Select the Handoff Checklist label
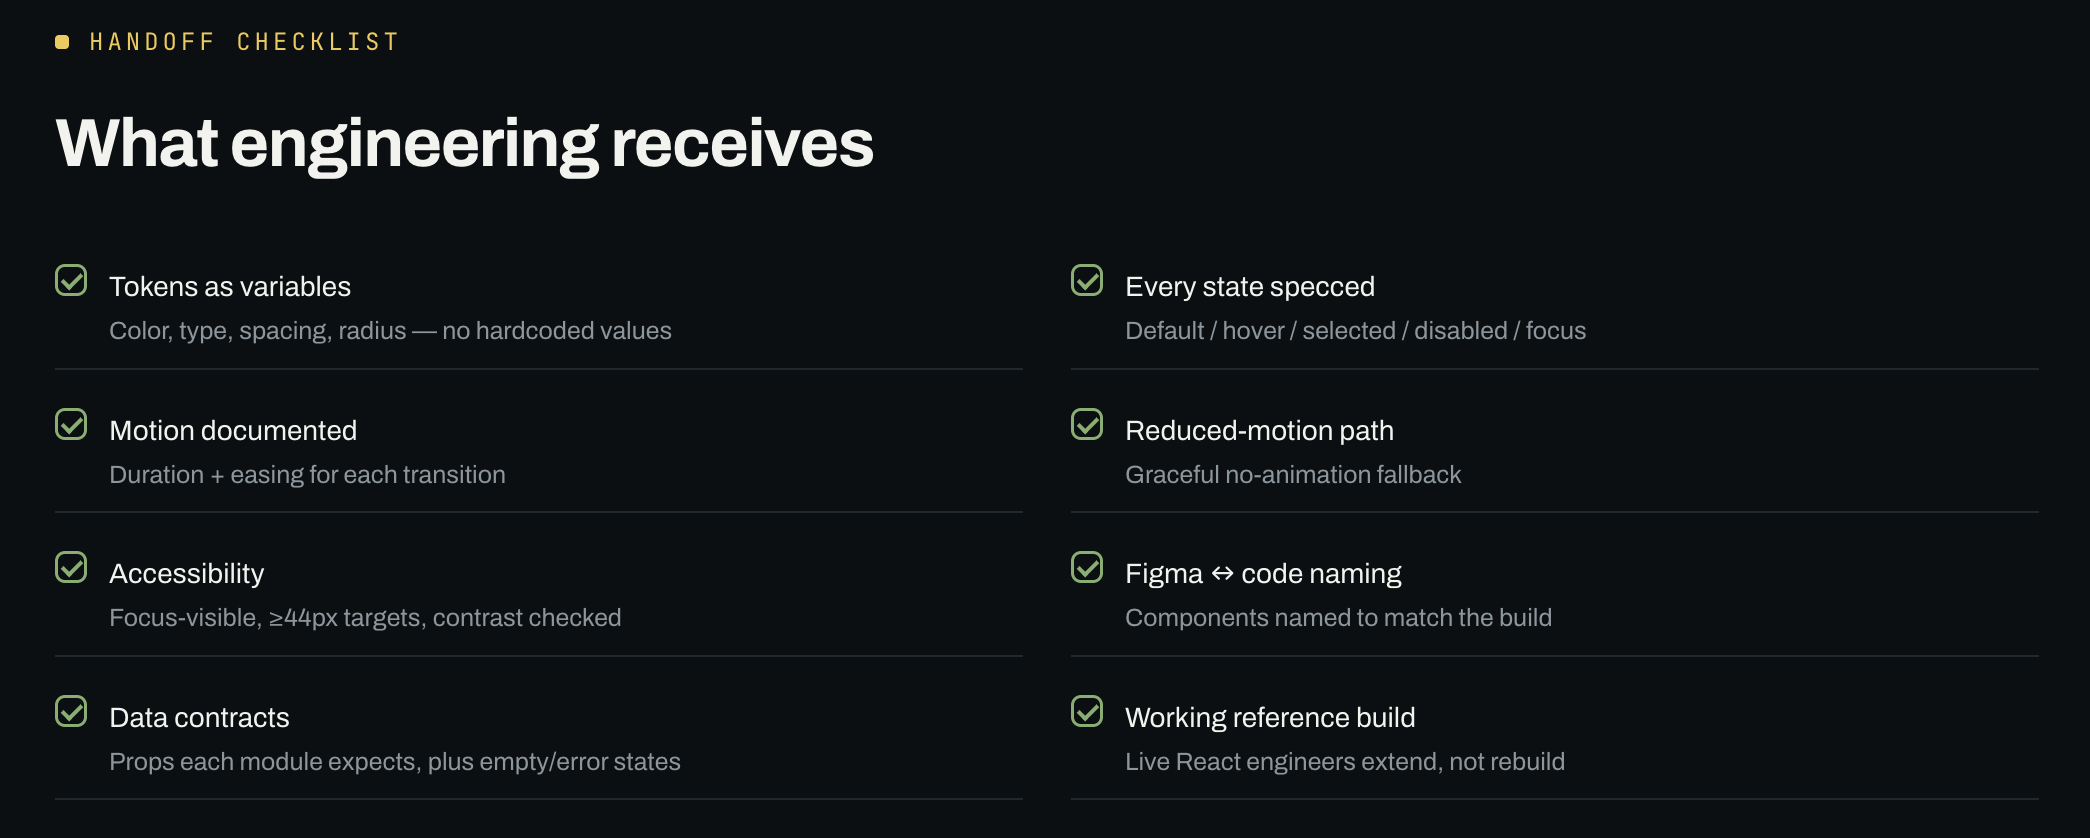Screen dimensions: 2090x838 click(244, 42)
